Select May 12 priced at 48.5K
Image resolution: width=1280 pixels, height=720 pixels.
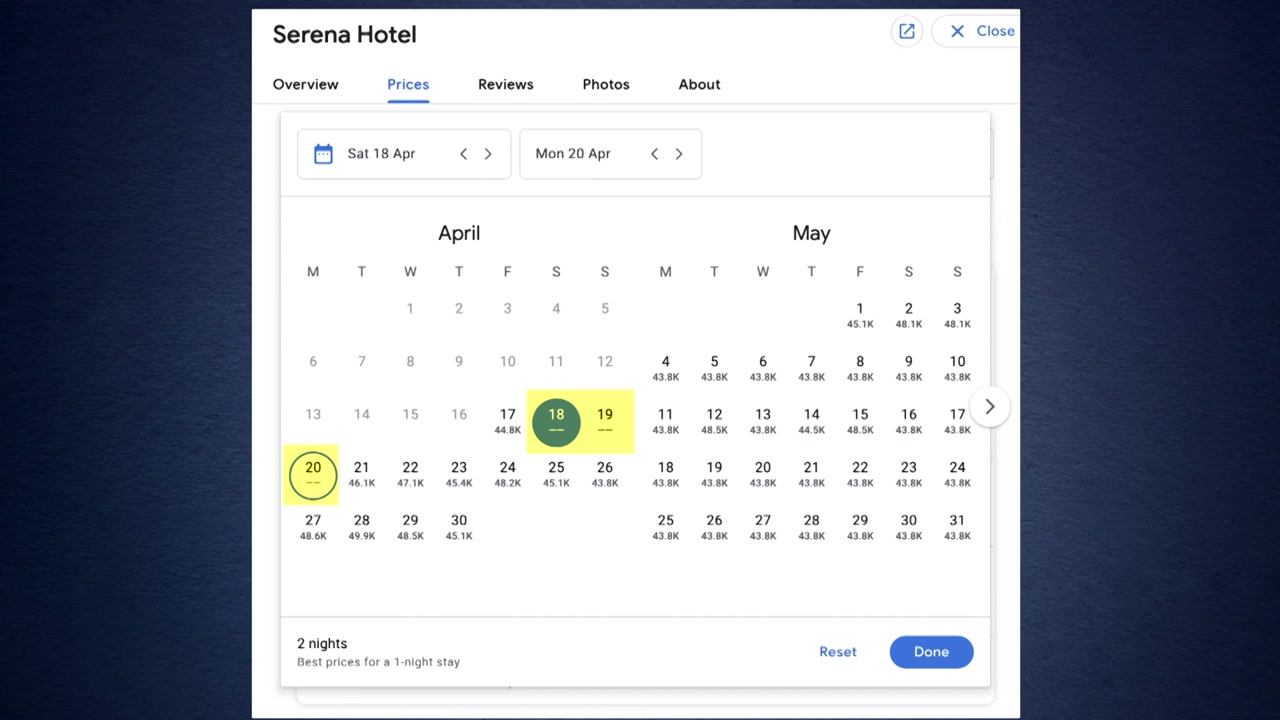pyautogui.click(x=714, y=421)
